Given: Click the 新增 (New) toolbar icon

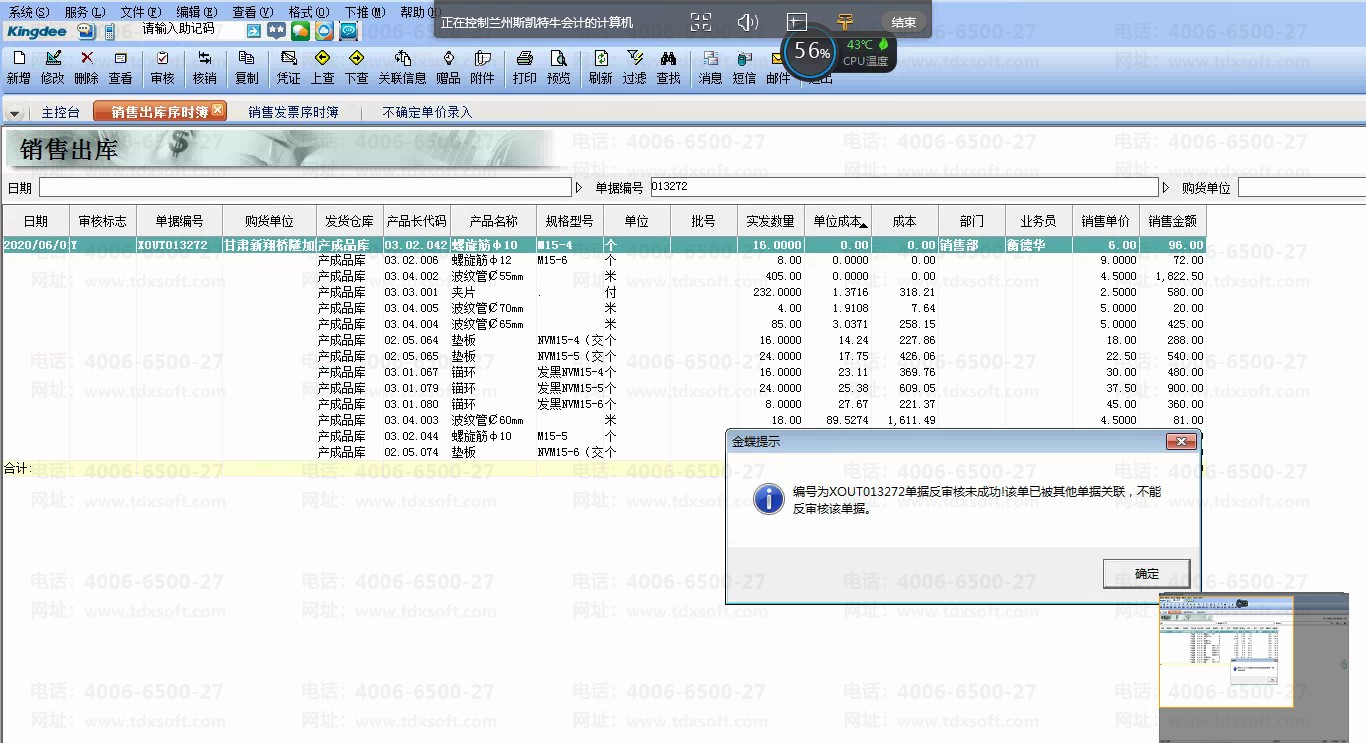Looking at the screenshot, I should click(19, 67).
